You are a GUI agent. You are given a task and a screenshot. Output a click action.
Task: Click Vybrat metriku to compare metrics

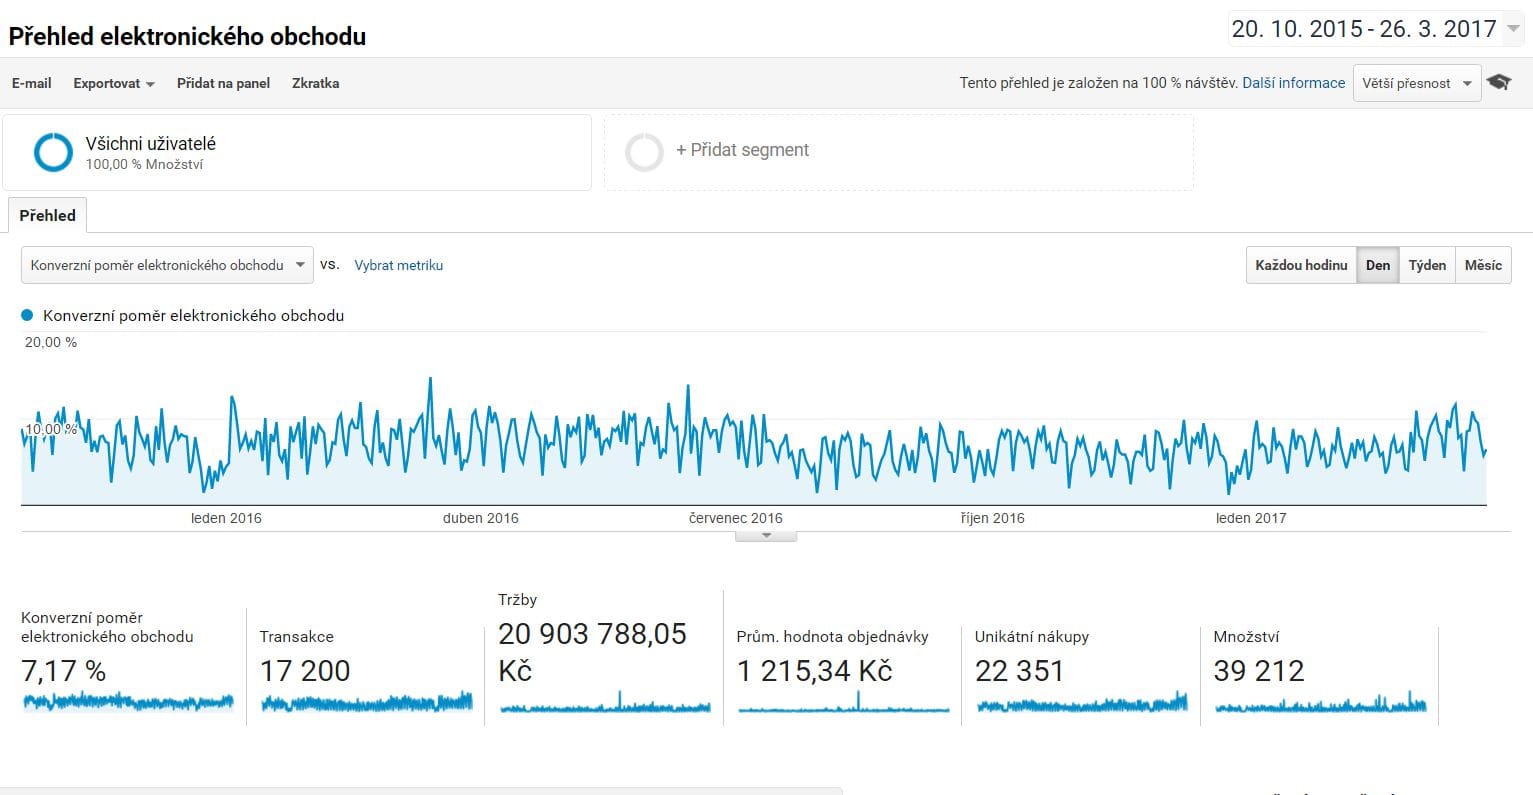pos(398,265)
